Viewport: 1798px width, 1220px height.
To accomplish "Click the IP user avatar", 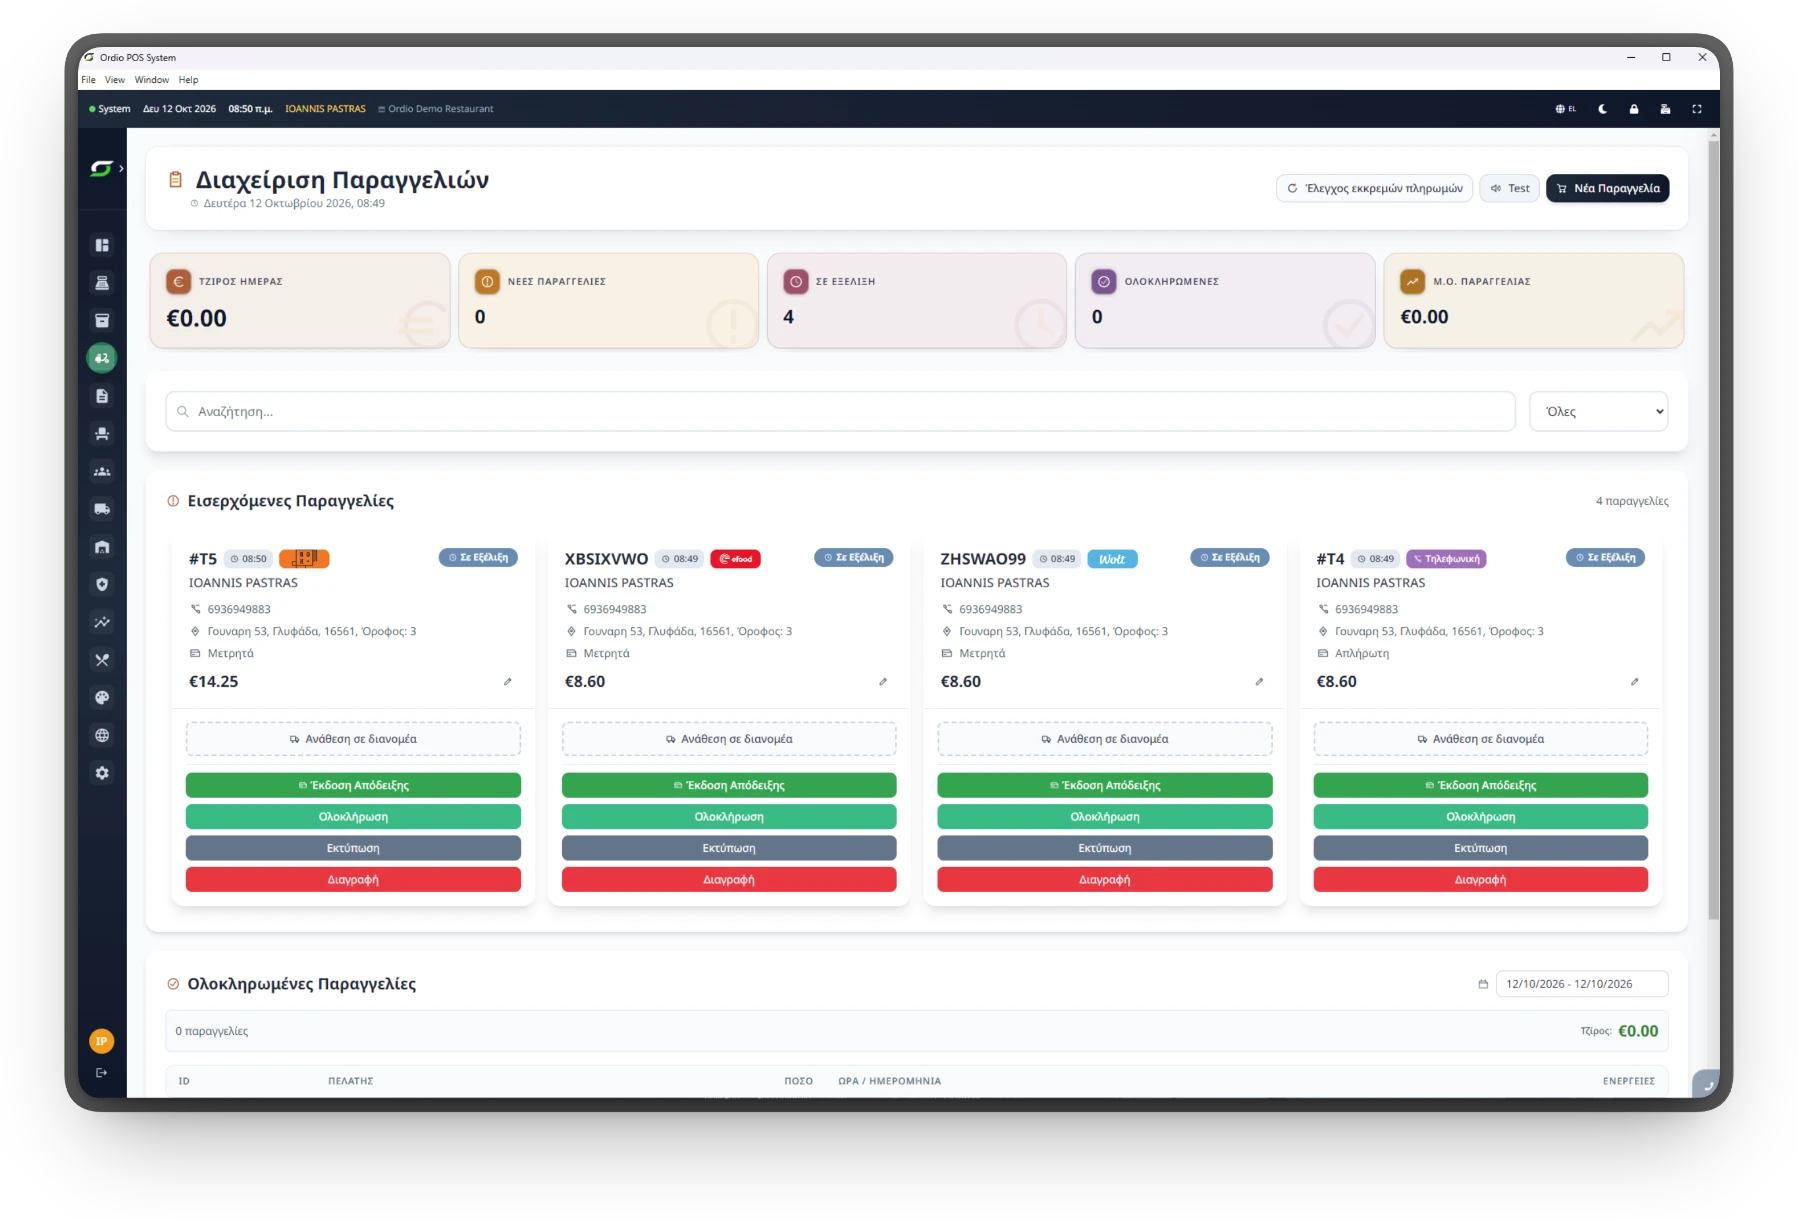I will [101, 1041].
